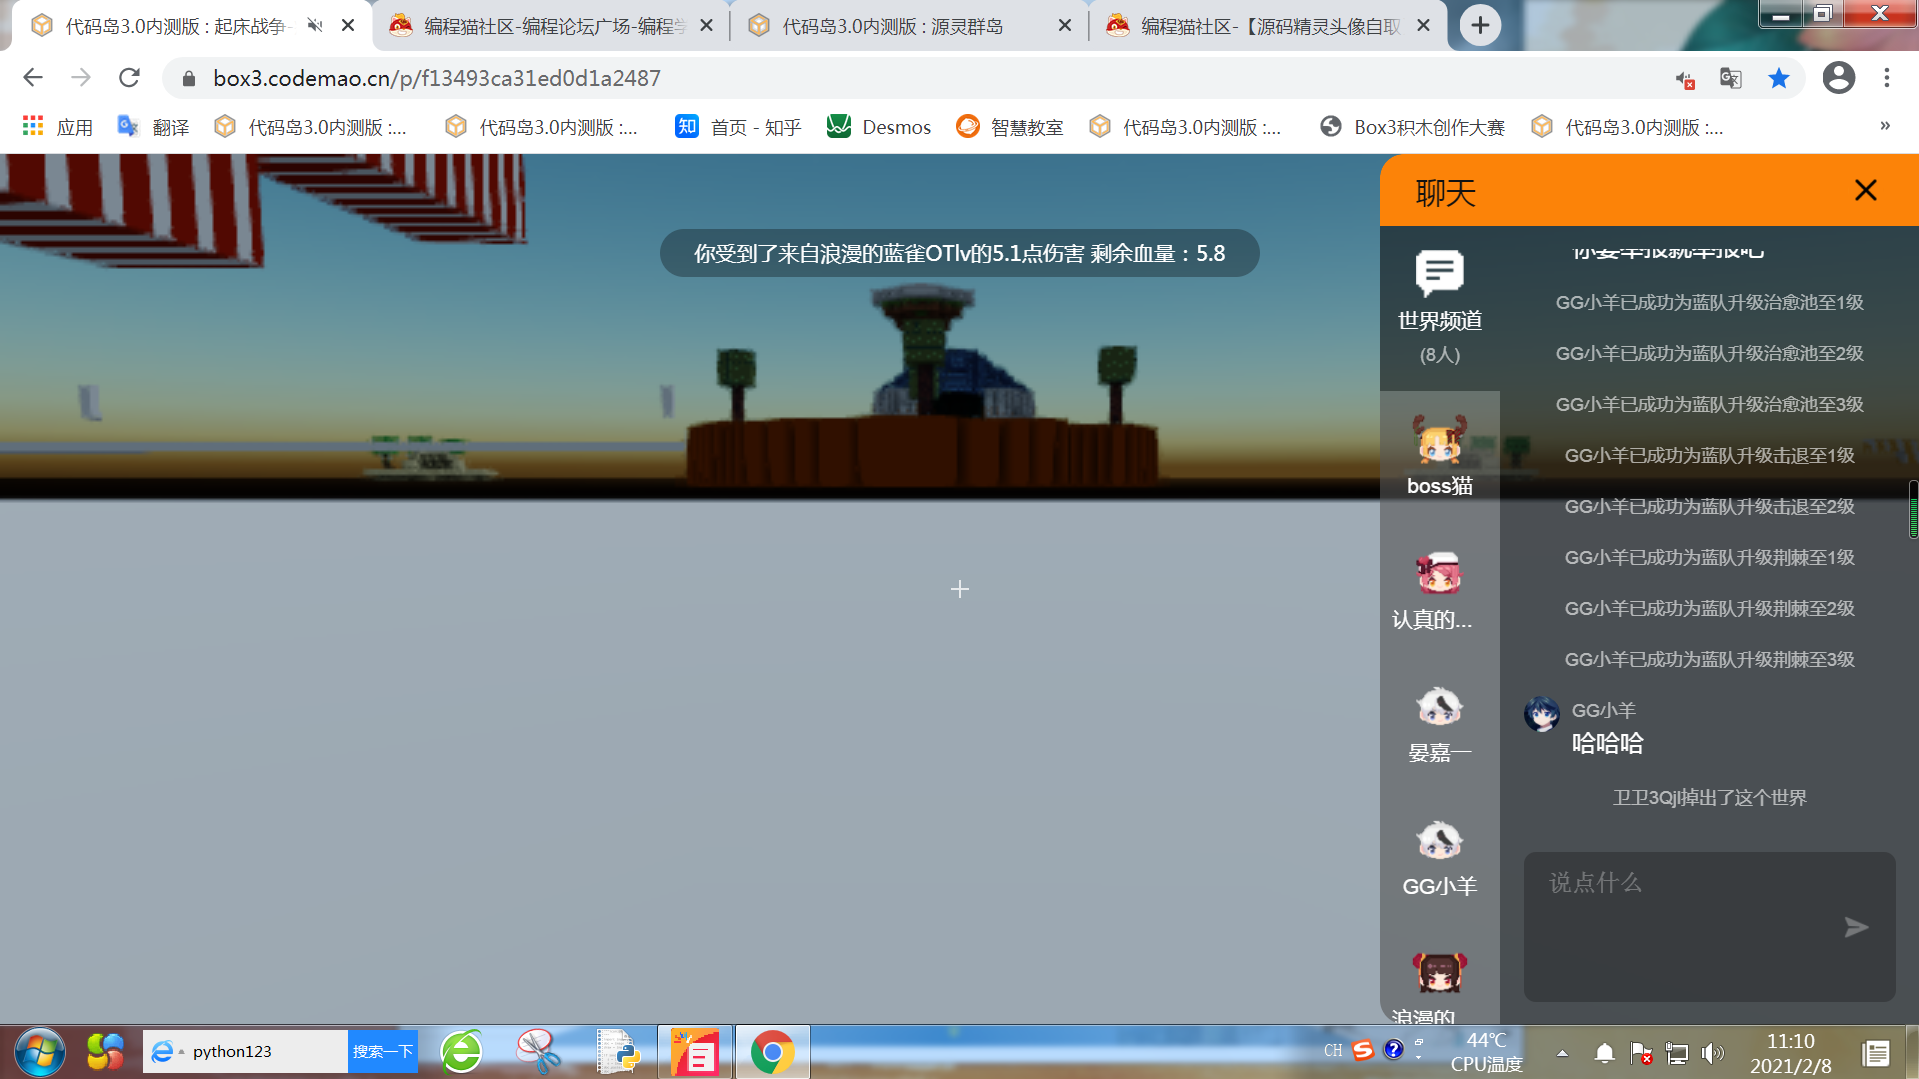This screenshot has height=1079, width=1919.
Task: Click the muted tab audio icon
Action: coord(315,26)
